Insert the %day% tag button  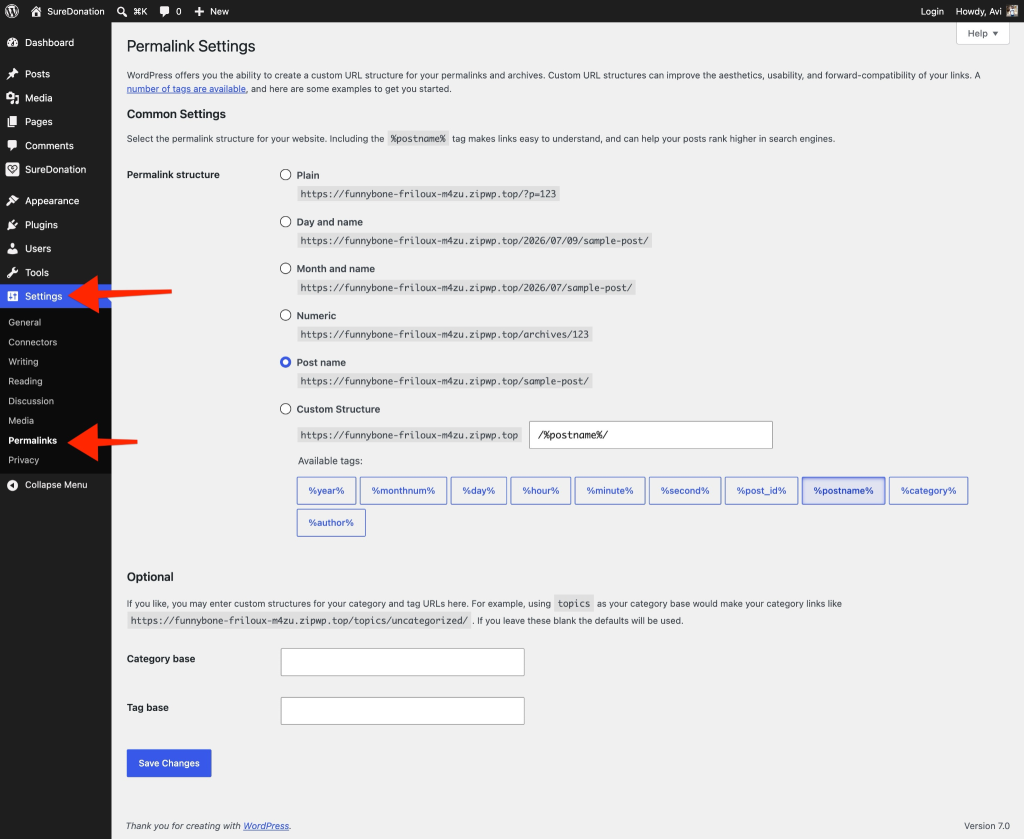pos(479,491)
